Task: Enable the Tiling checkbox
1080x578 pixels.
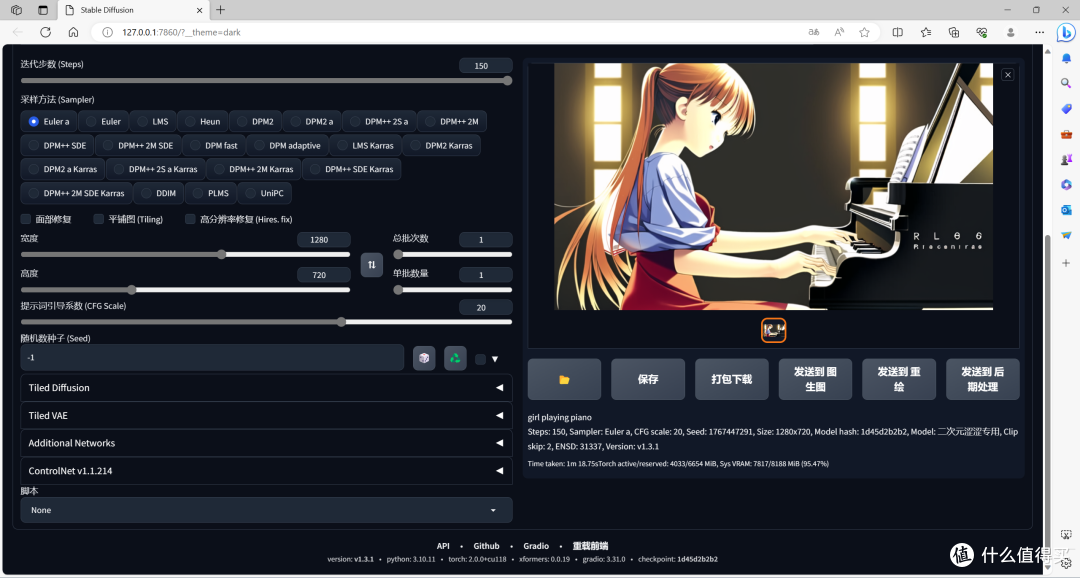Action: coord(98,219)
